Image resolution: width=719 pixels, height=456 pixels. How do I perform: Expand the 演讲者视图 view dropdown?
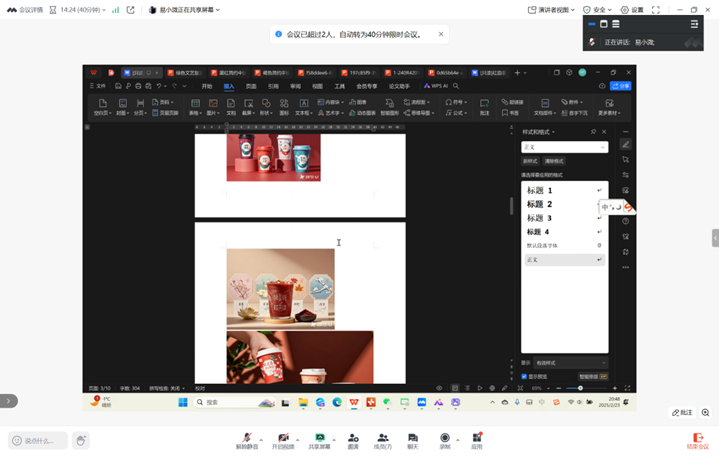click(x=552, y=10)
